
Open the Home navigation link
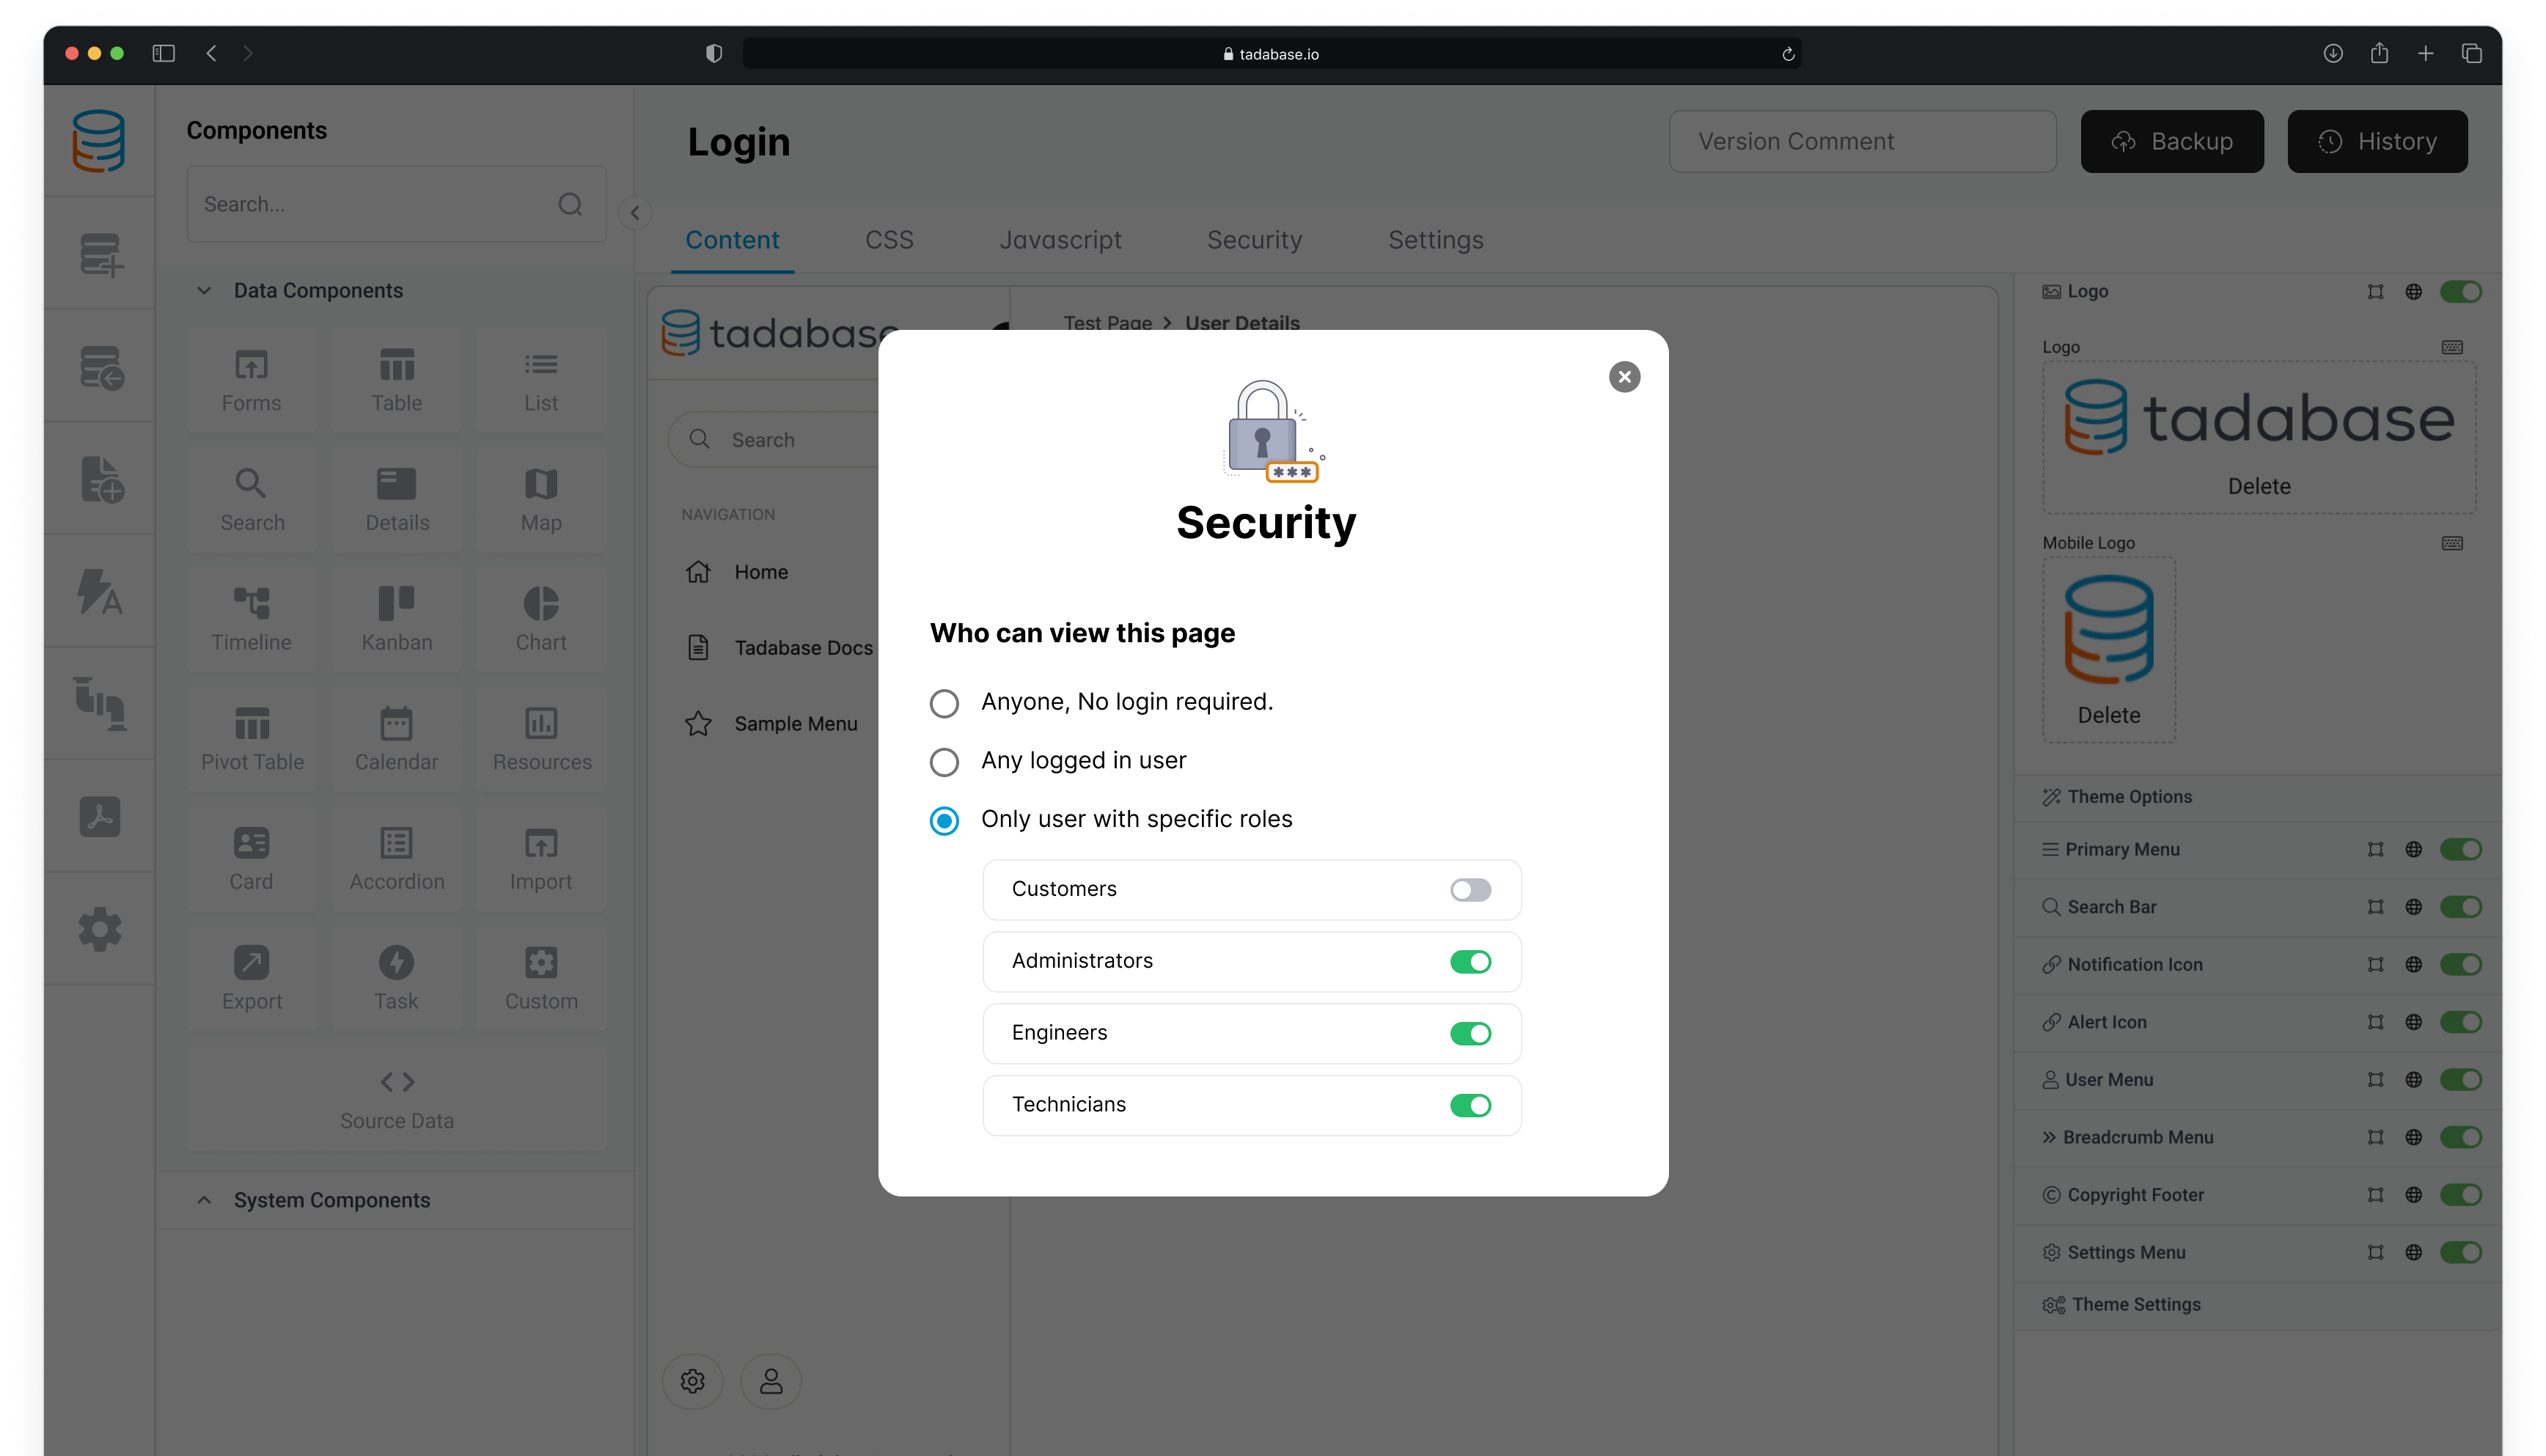click(x=760, y=573)
